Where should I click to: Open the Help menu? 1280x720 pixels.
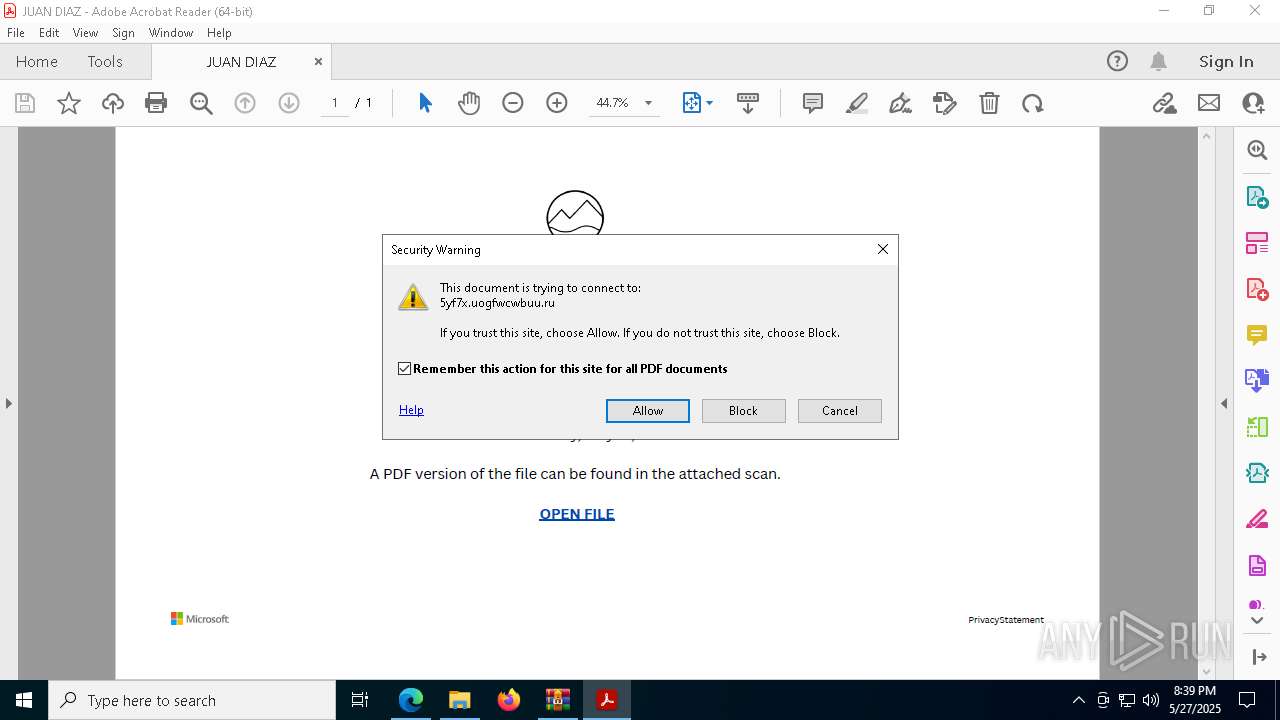tap(219, 33)
